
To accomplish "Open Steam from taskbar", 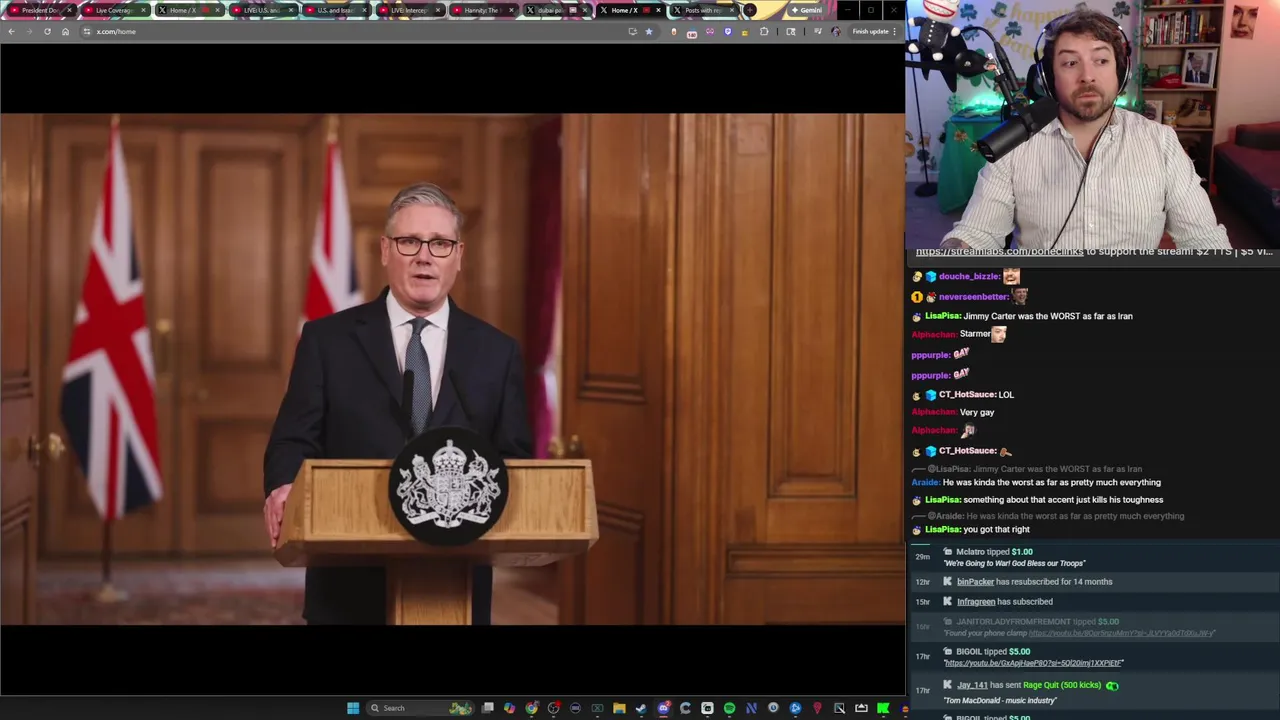I will click(x=641, y=708).
